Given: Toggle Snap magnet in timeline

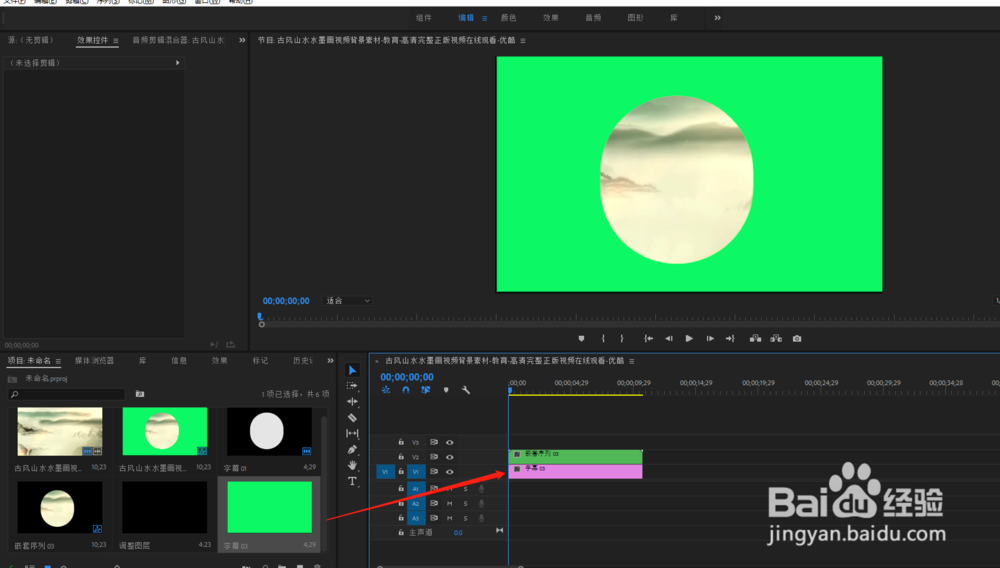Looking at the screenshot, I should tap(406, 390).
